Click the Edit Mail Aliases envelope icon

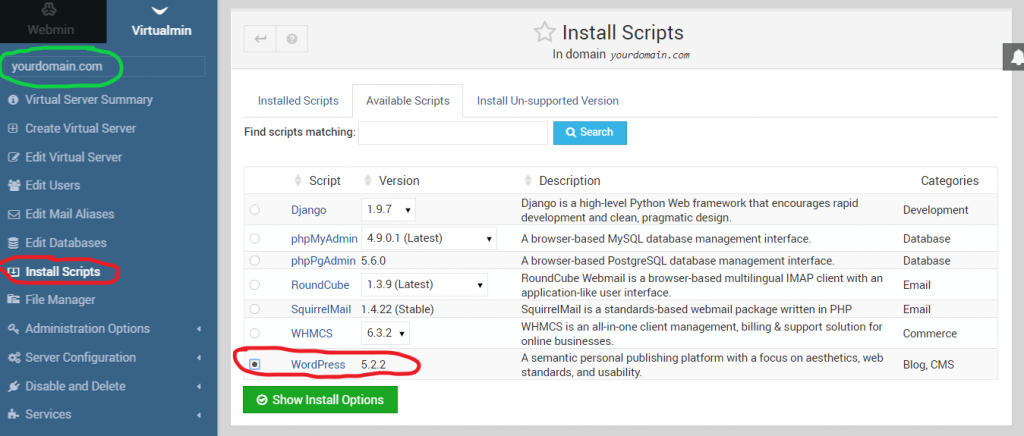[12, 214]
